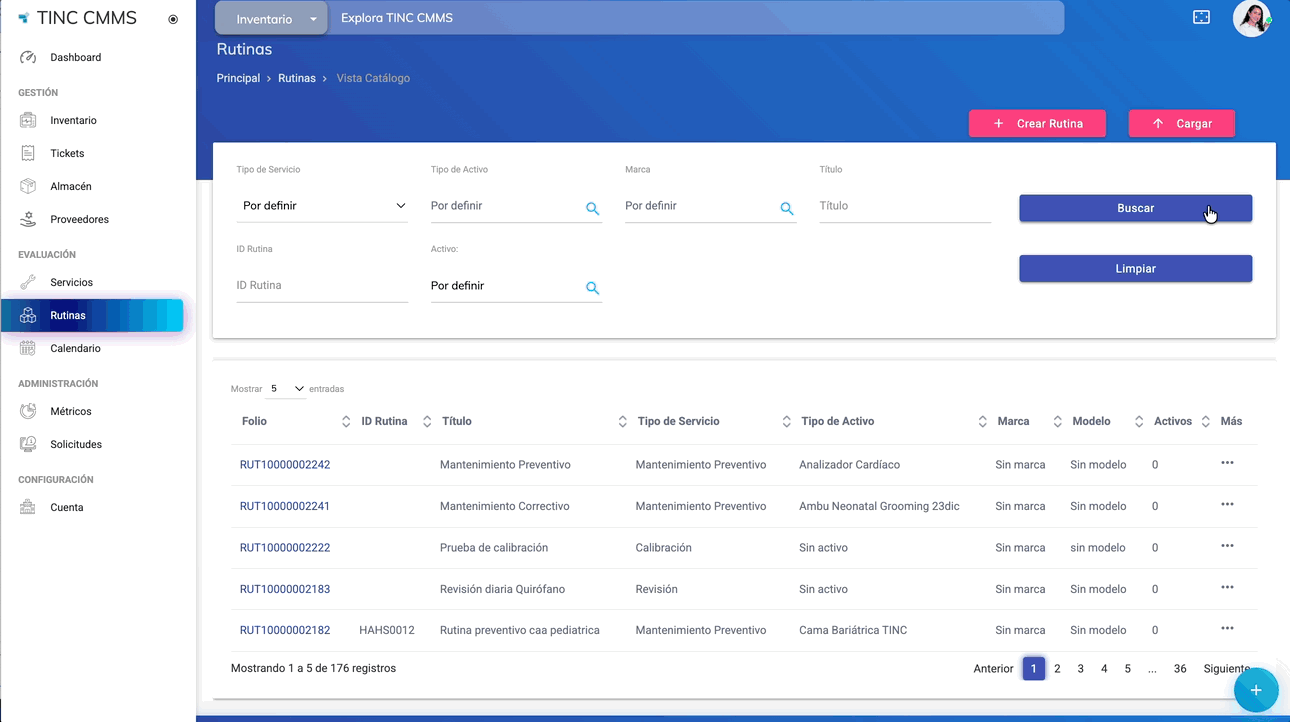This screenshot has width=1290, height=722.
Task: Click the Título input field
Action: coord(904,206)
